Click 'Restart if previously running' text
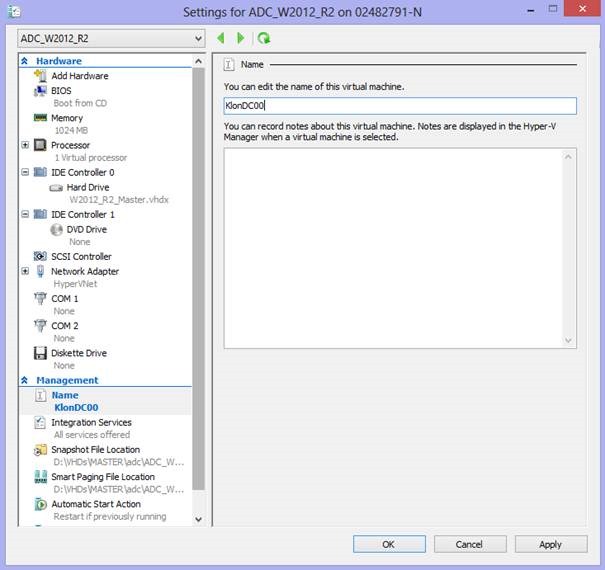Viewport: 605px width, 570px height. [110, 516]
